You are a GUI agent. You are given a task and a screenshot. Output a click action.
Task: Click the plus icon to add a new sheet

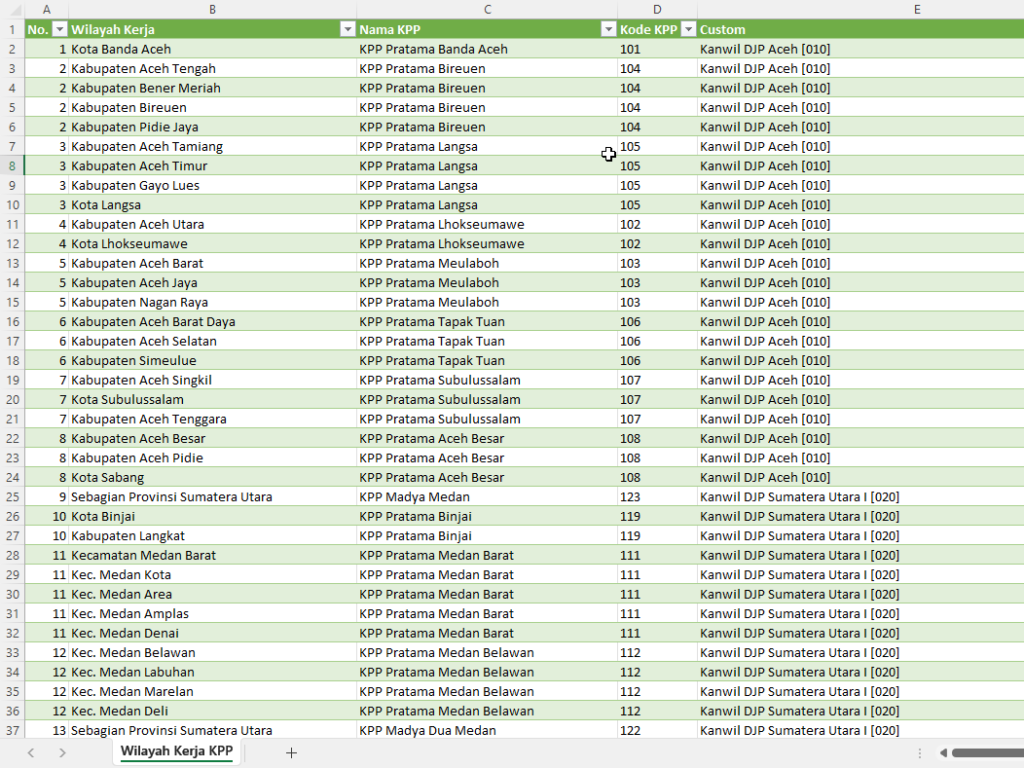pos(290,751)
